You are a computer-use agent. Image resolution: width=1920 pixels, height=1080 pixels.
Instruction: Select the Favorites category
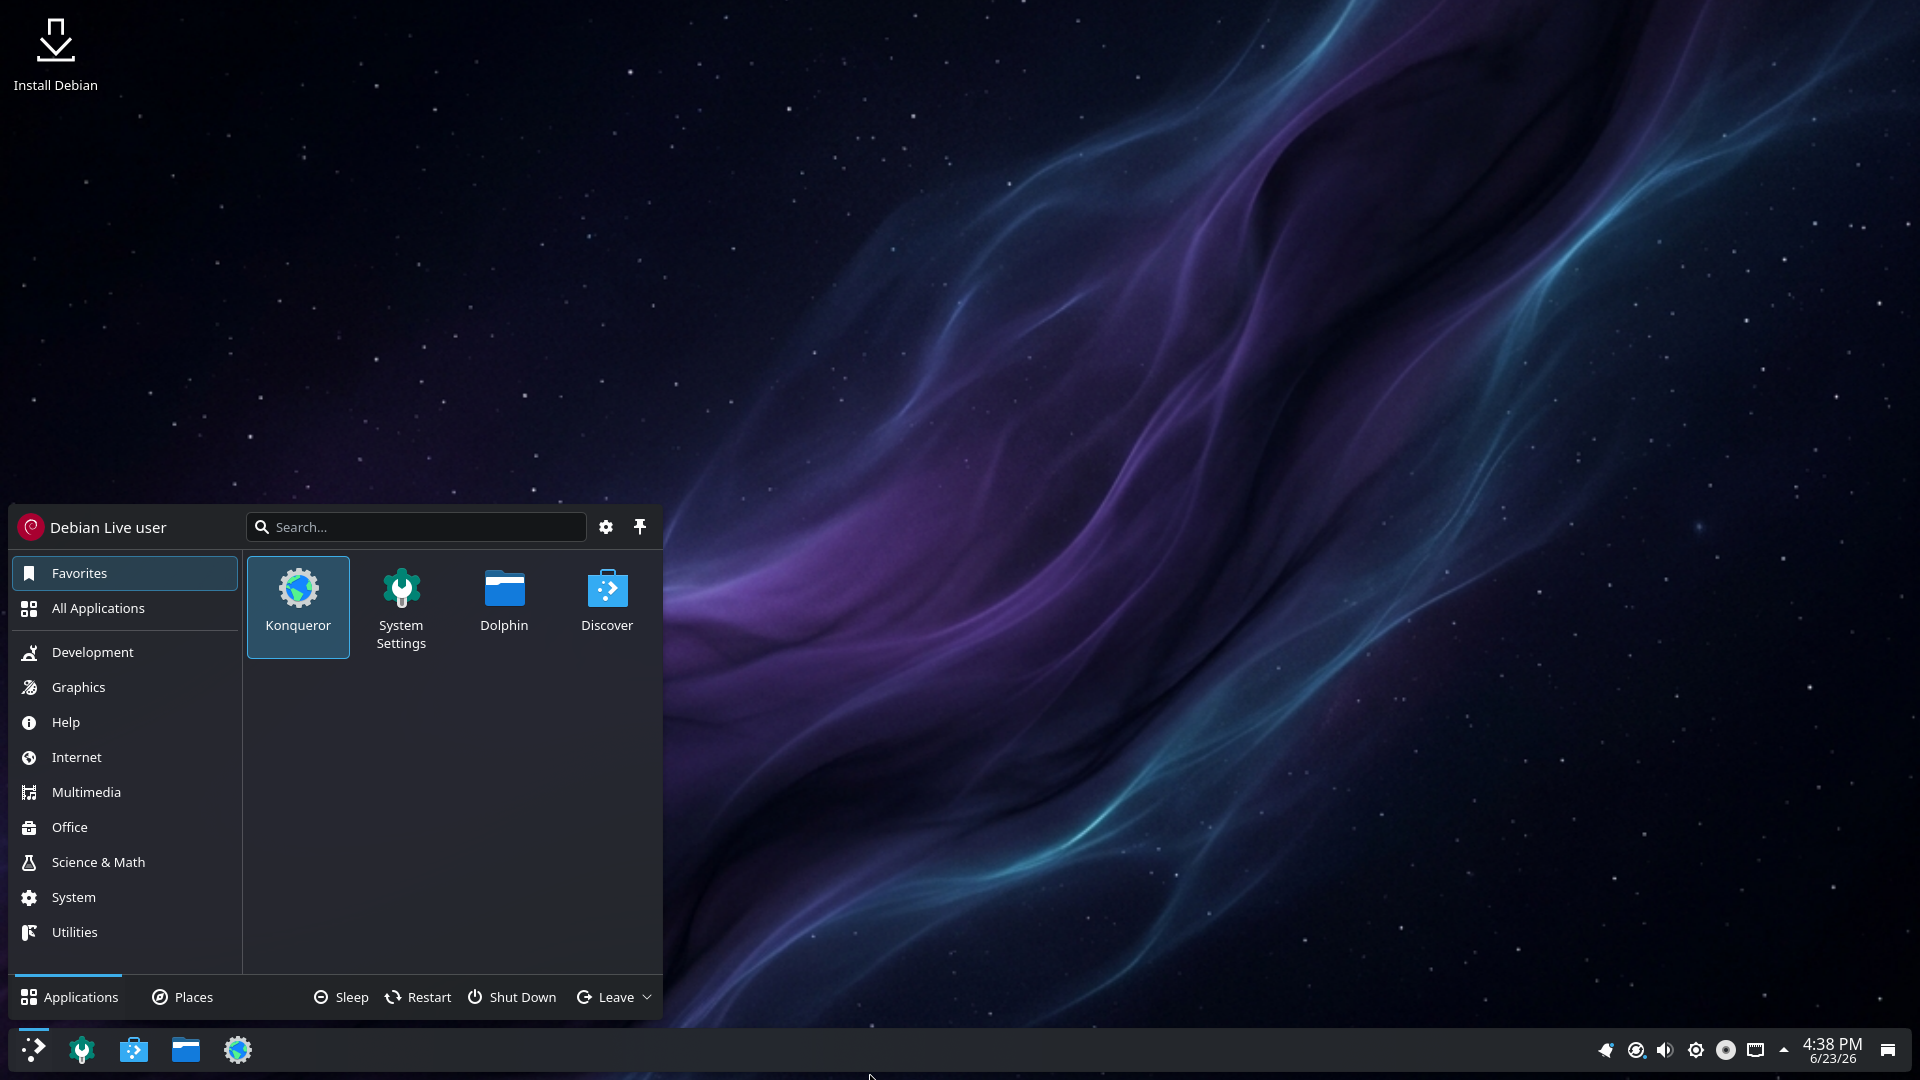[x=125, y=573]
